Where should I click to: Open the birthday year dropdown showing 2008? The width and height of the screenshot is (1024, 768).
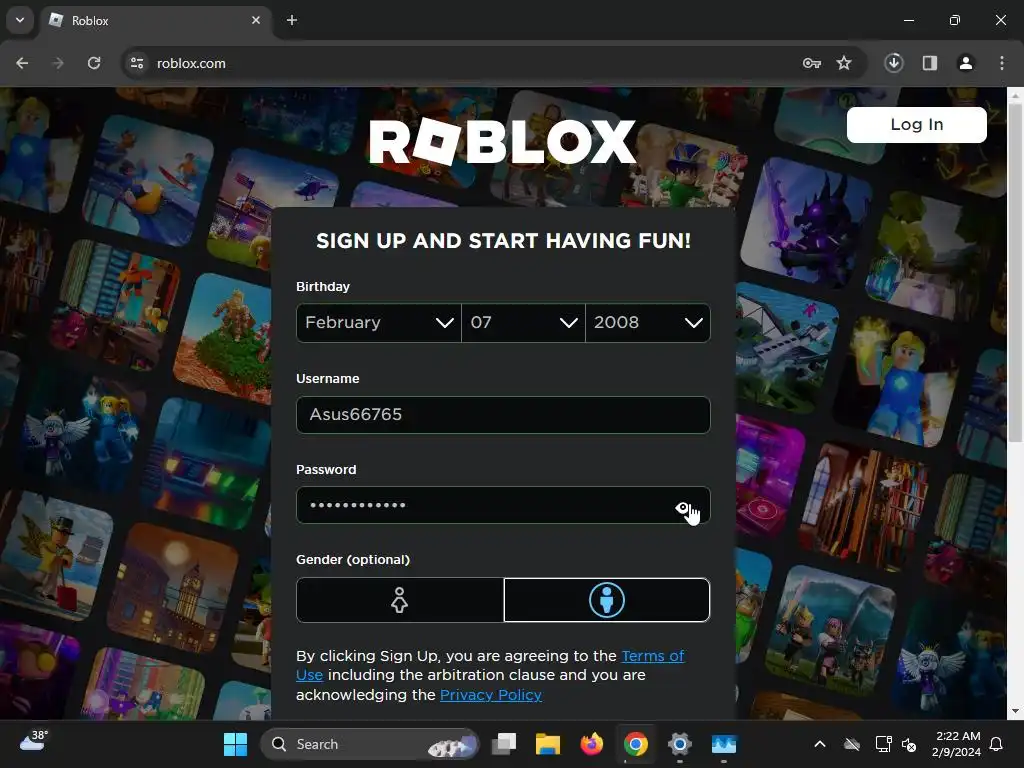(x=648, y=323)
